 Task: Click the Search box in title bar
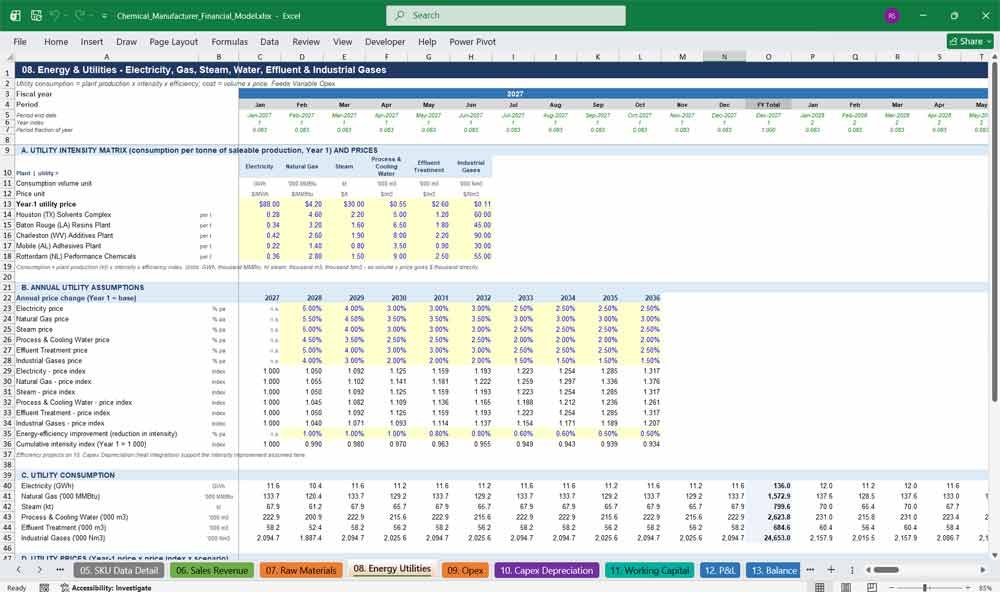click(506, 15)
